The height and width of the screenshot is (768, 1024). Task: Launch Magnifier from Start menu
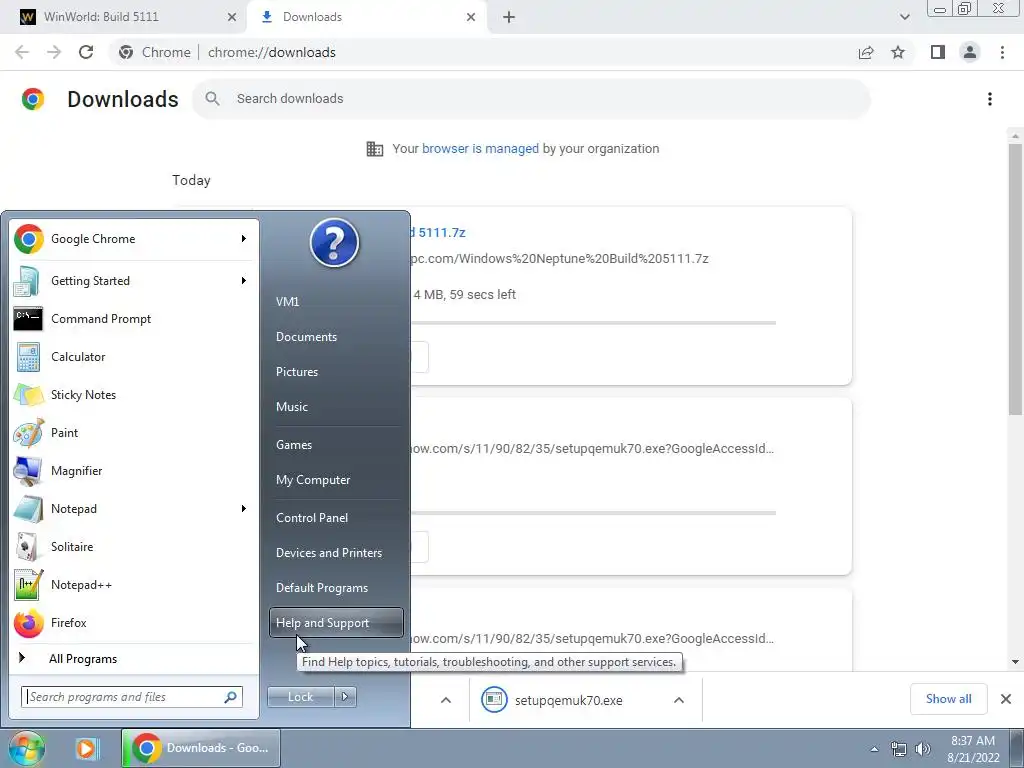[x=134, y=470]
